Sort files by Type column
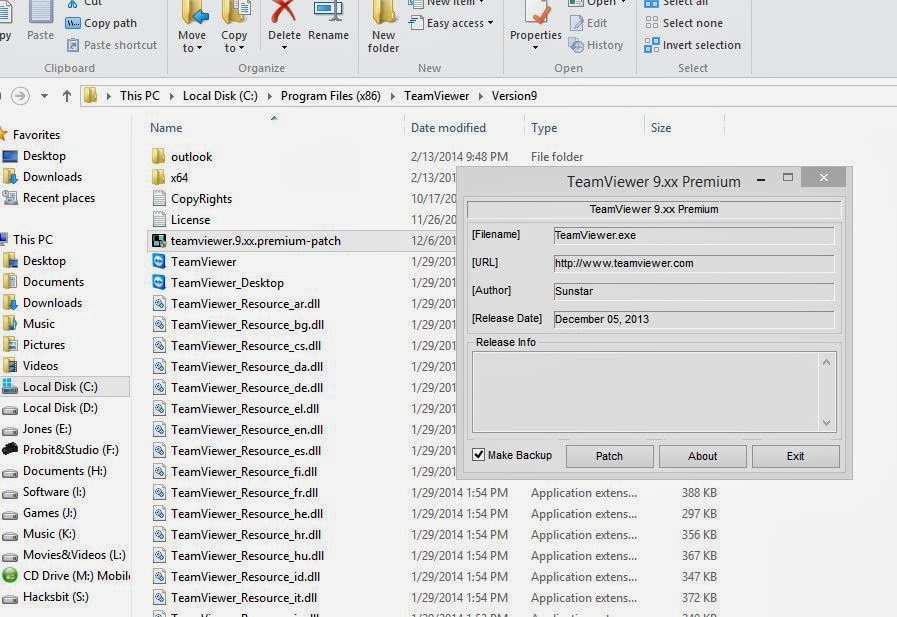This screenshot has height=617, width=897. [x=543, y=128]
